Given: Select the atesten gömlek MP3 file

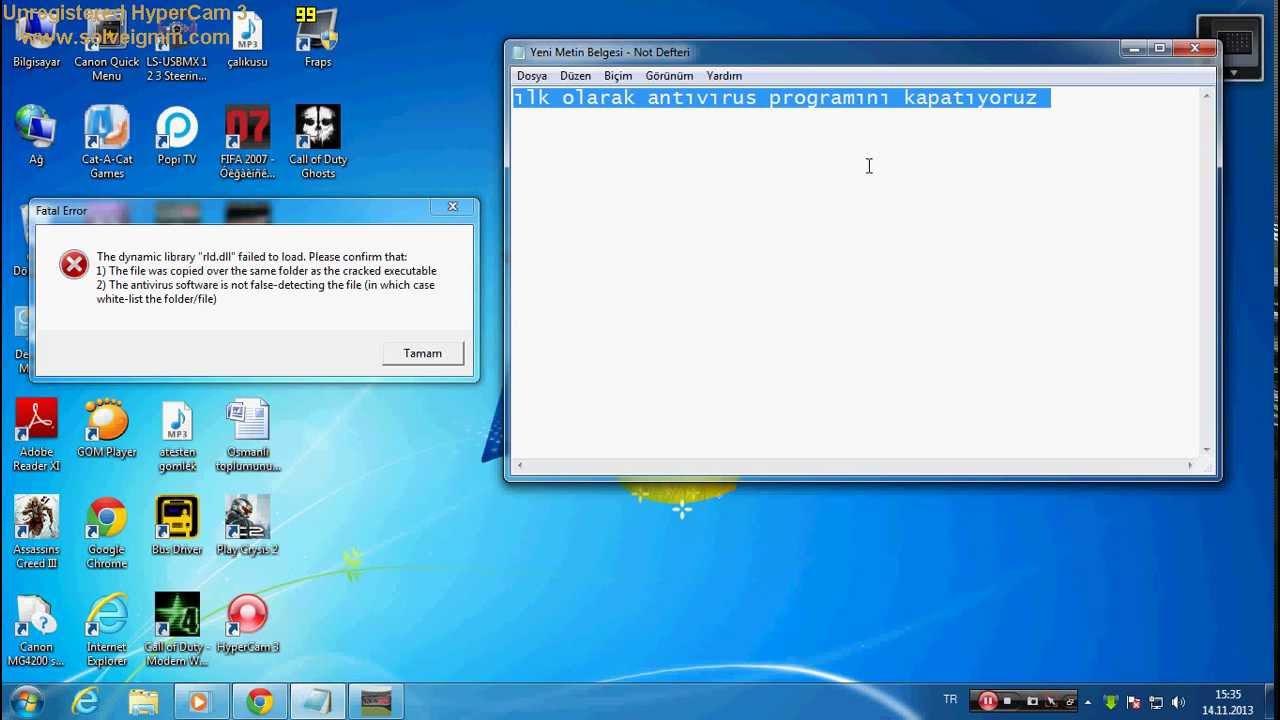Looking at the screenshot, I should pos(177,436).
